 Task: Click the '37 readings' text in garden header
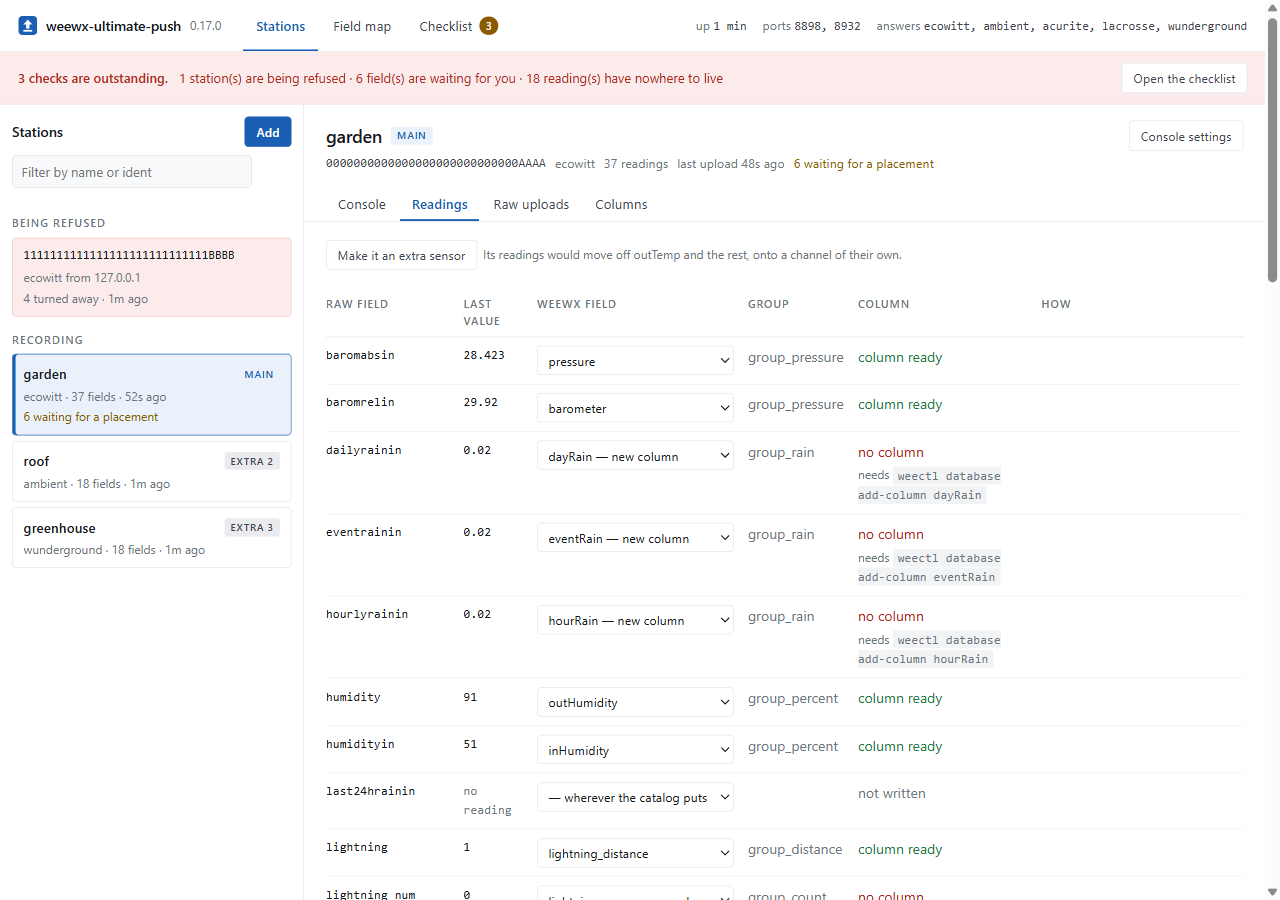(x=636, y=164)
